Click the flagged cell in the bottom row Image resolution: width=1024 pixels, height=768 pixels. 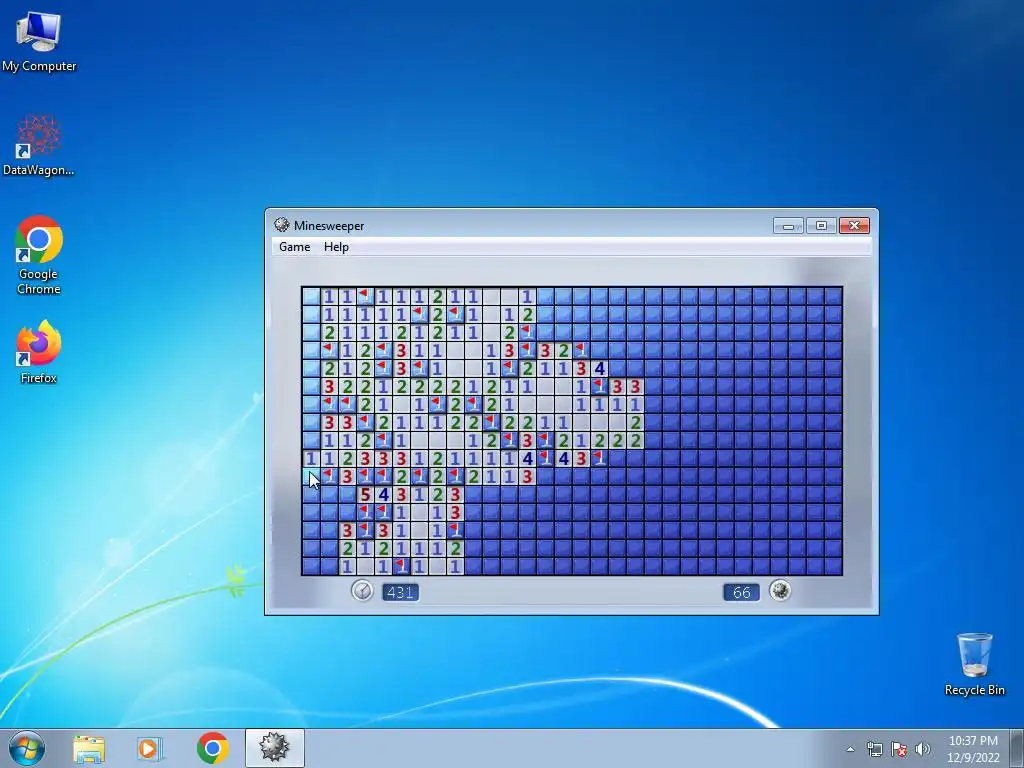point(402,566)
